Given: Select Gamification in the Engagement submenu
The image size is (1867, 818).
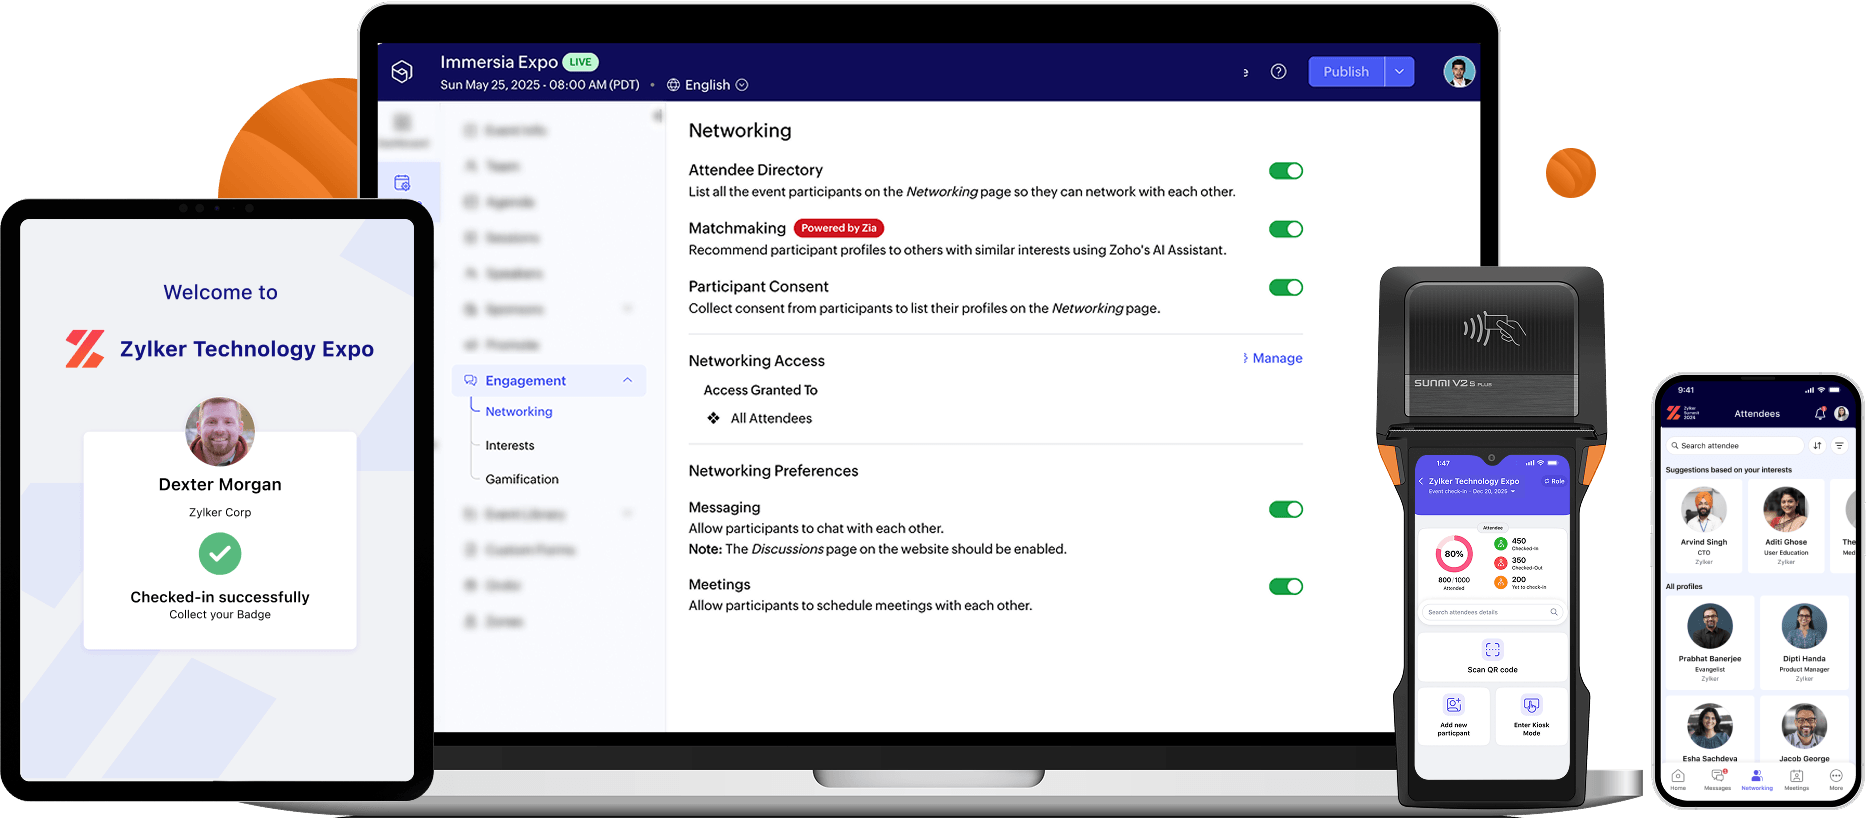Looking at the screenshot, I should 522,479.
